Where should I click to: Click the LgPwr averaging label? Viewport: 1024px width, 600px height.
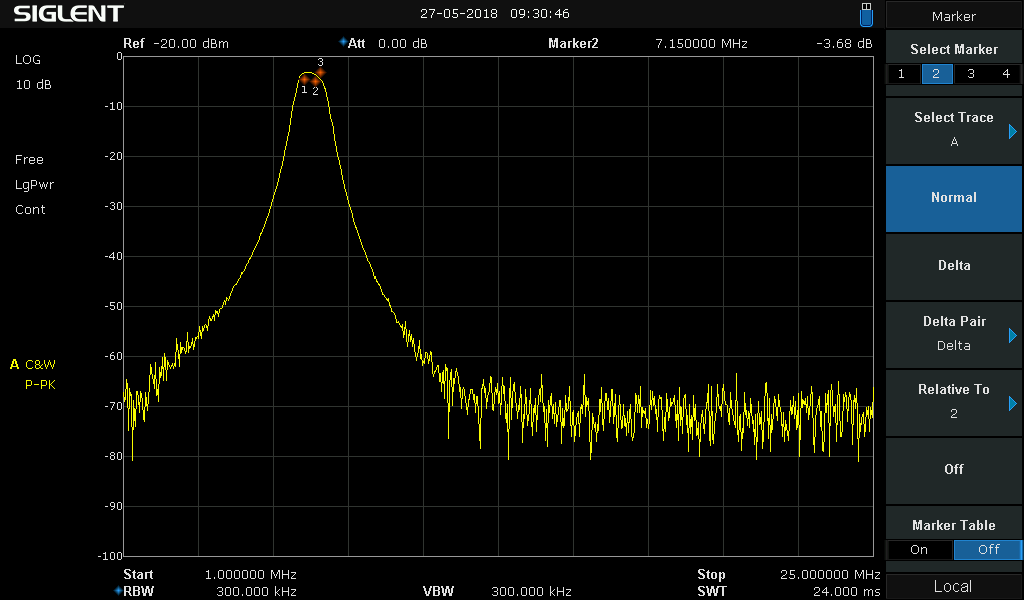pos(35,185)
